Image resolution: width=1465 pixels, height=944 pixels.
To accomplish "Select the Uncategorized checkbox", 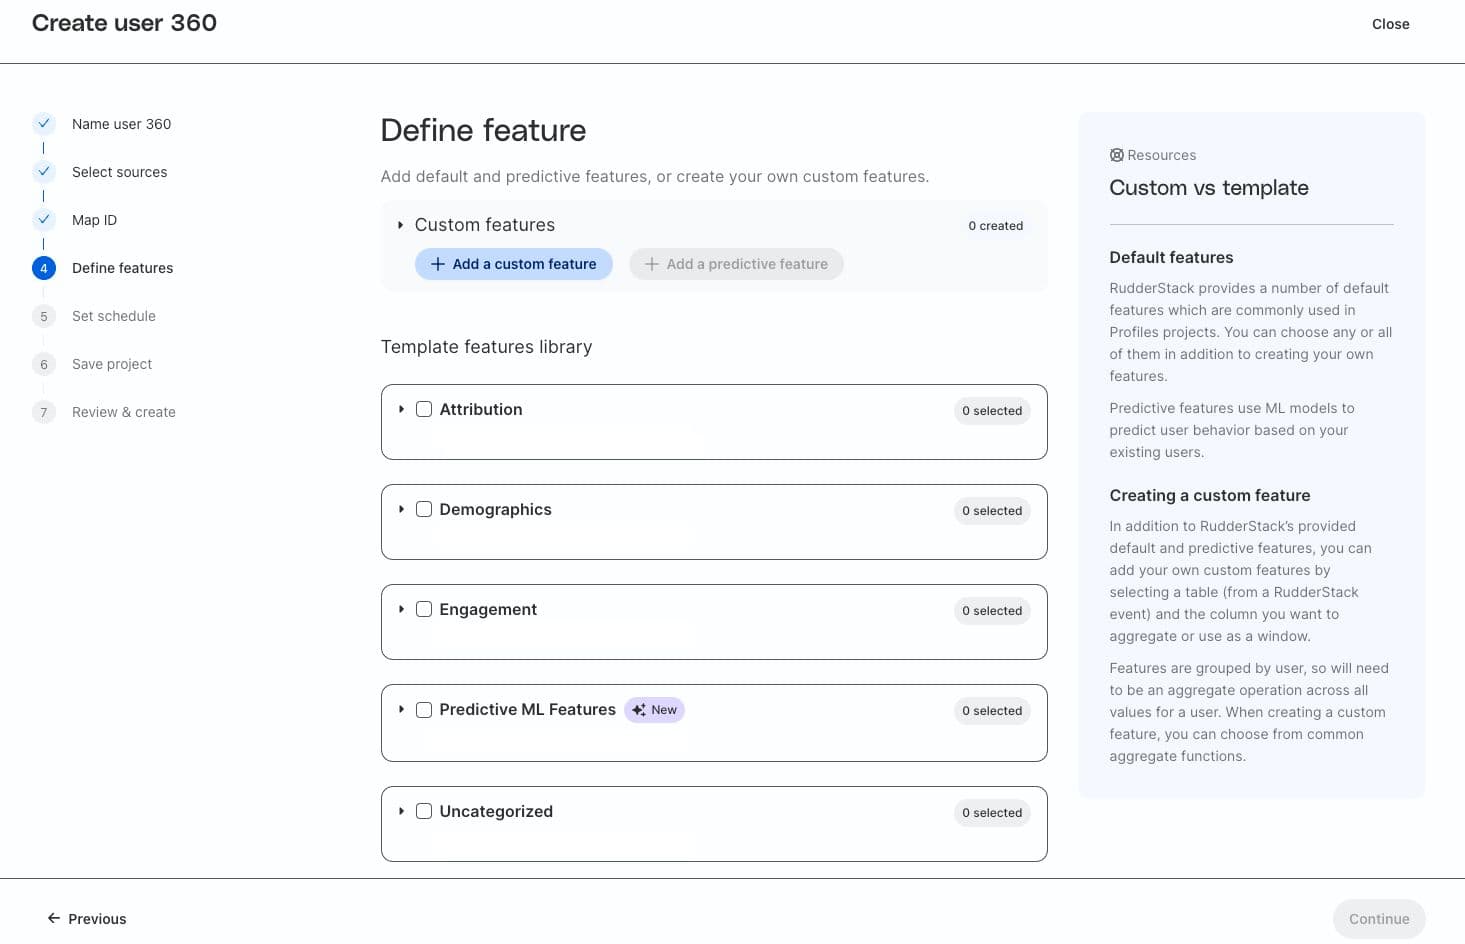I will point(424,811).
